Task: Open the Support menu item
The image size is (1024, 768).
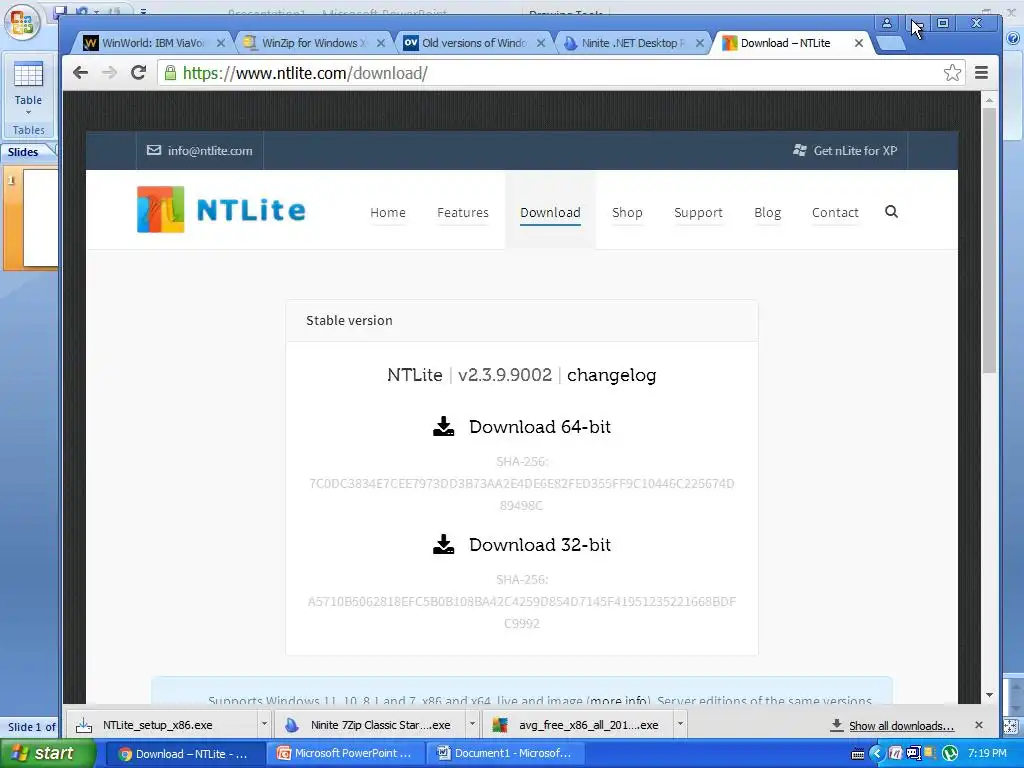Action: (698, 212)
